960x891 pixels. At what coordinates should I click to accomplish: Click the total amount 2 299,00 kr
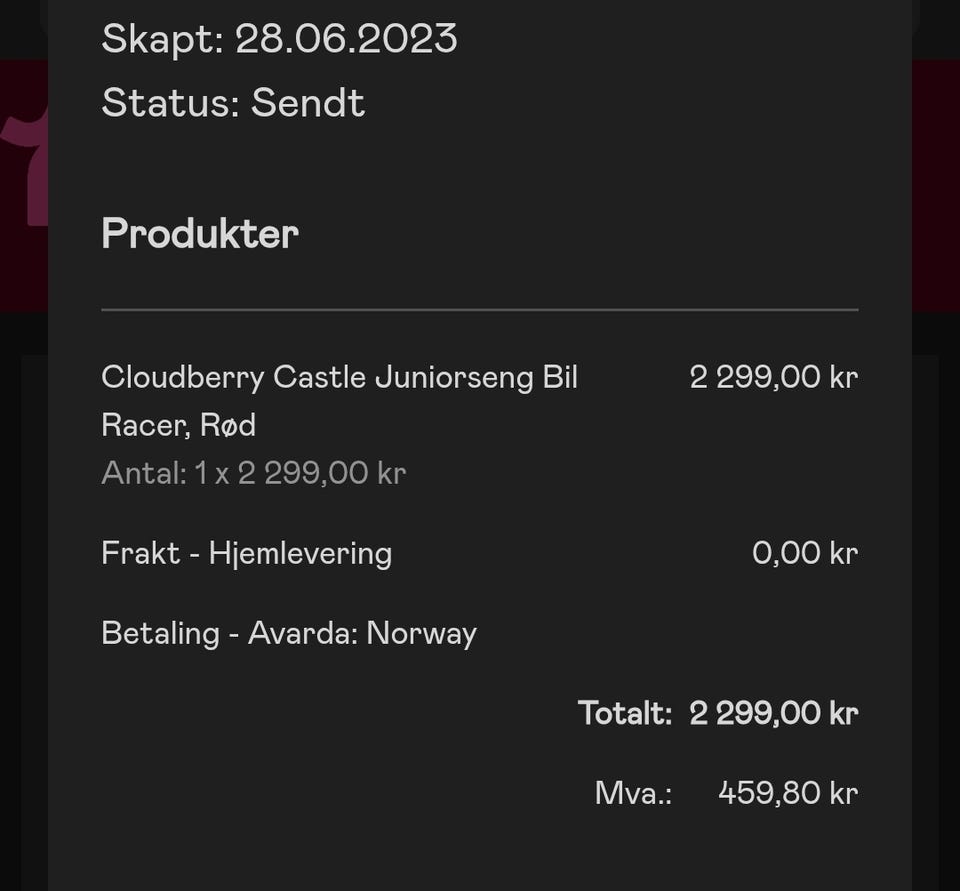774,713
